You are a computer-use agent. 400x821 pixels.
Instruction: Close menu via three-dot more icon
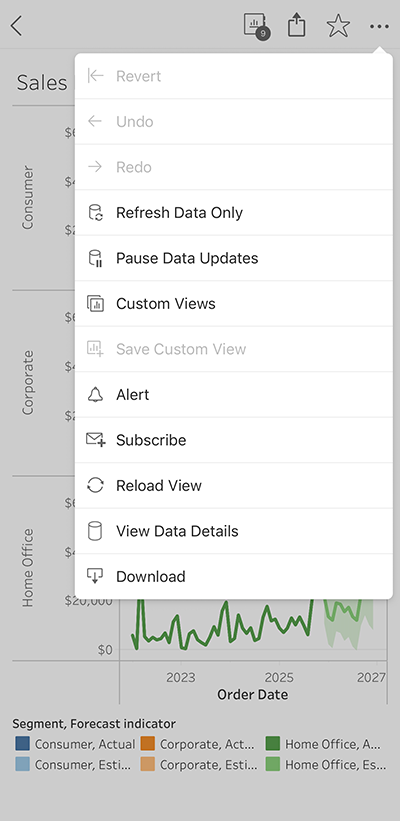coord(379,26)
